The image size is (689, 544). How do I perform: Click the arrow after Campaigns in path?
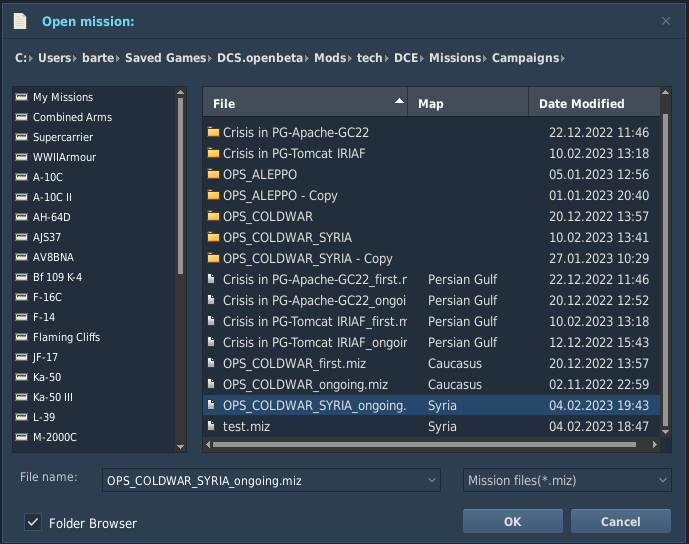[563, 58]
